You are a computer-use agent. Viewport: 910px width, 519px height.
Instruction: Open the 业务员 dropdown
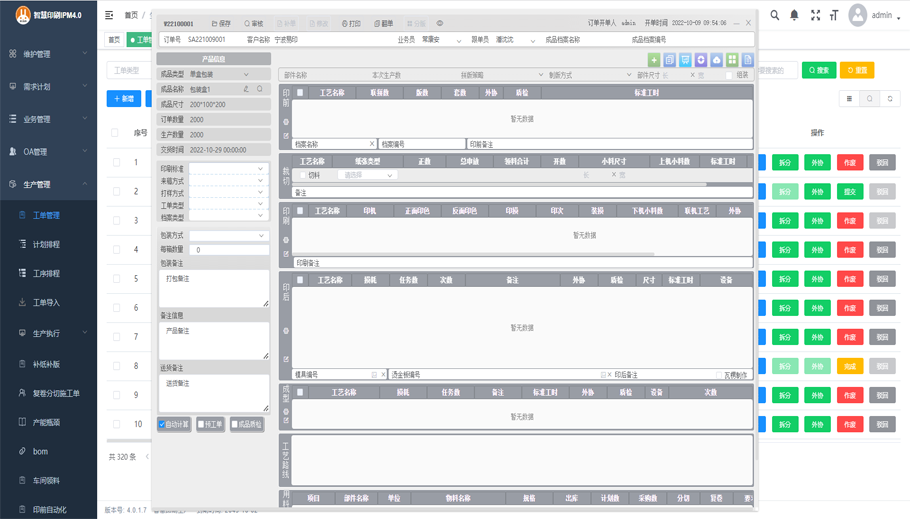pyautogui.click(x=440, y=40)
